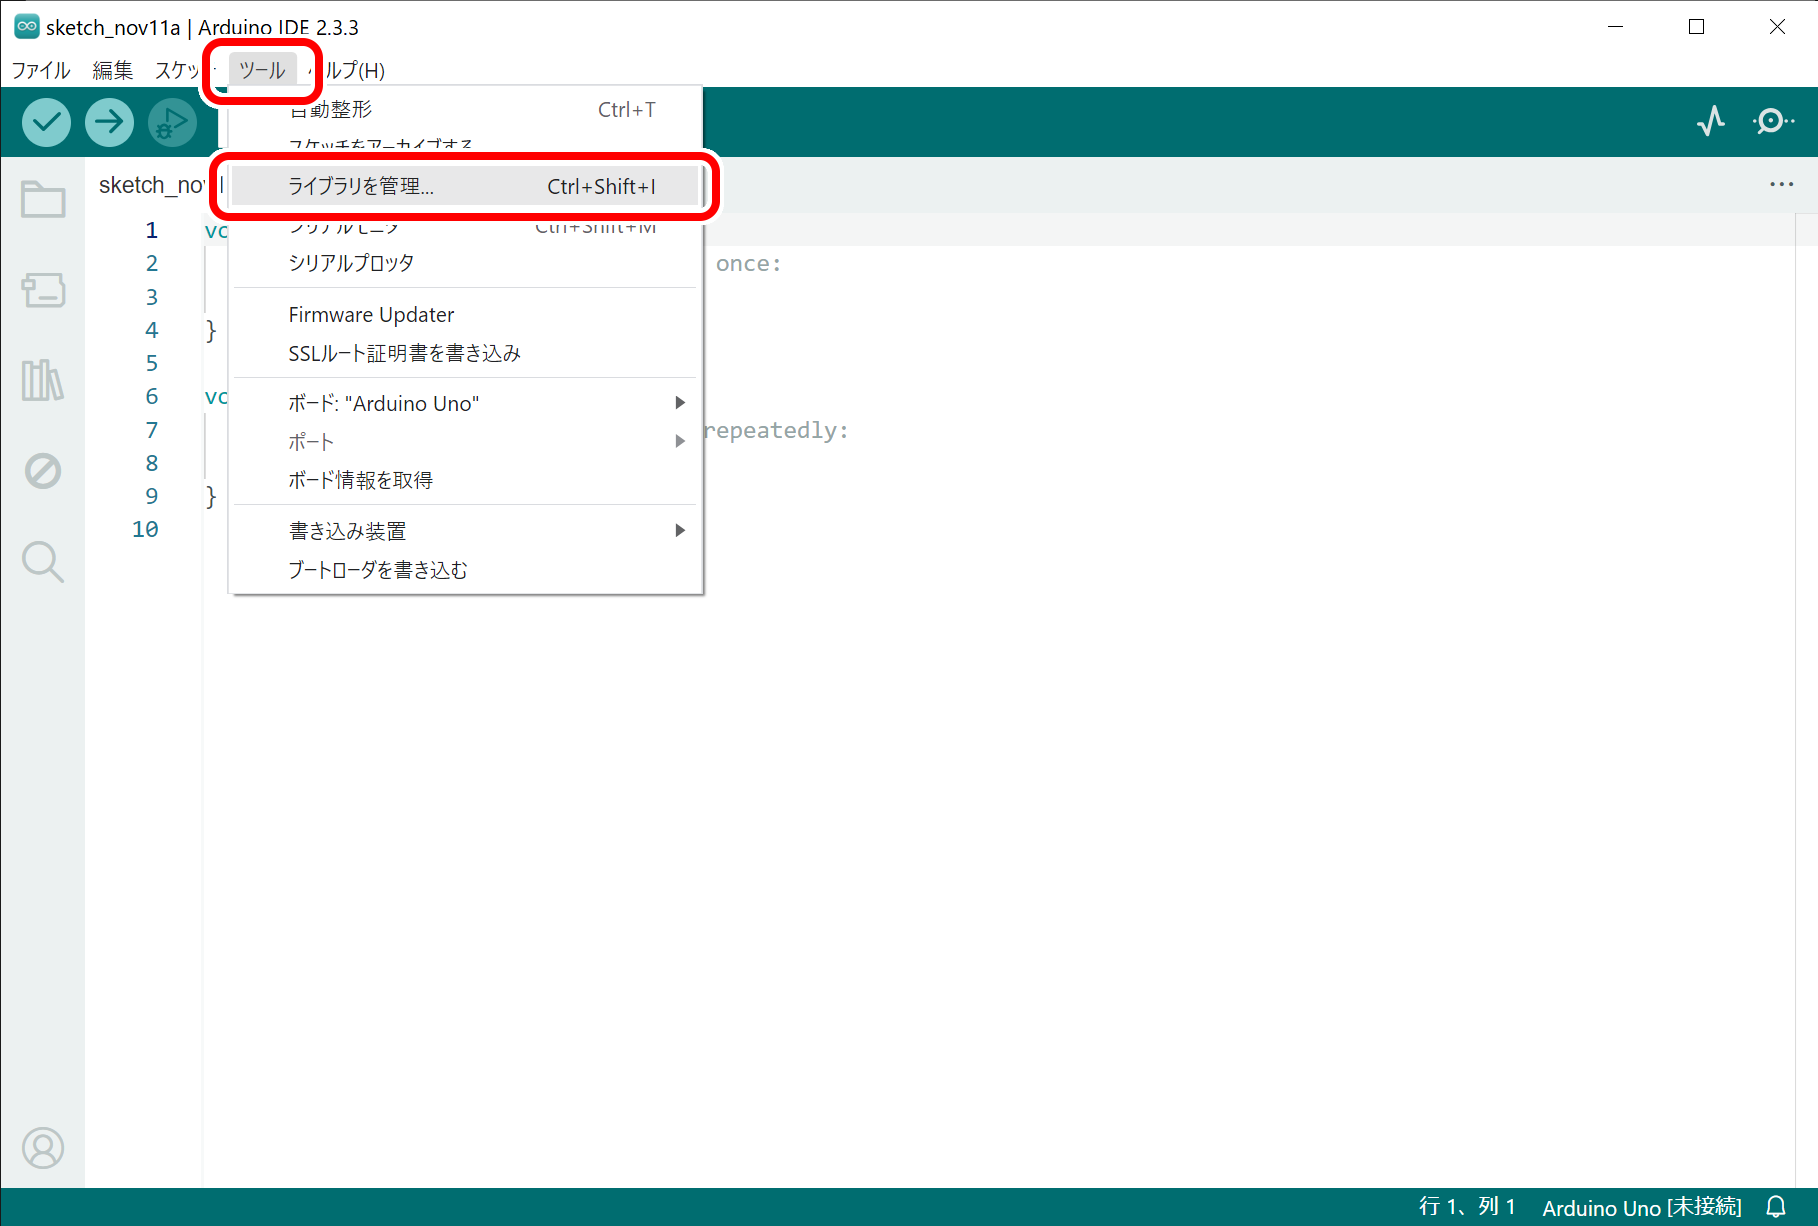Click Arduino Uno [未接続] status text
Image resolution: width=1818 pixels, height=1226 pixels.
tap(1641, 1207)
